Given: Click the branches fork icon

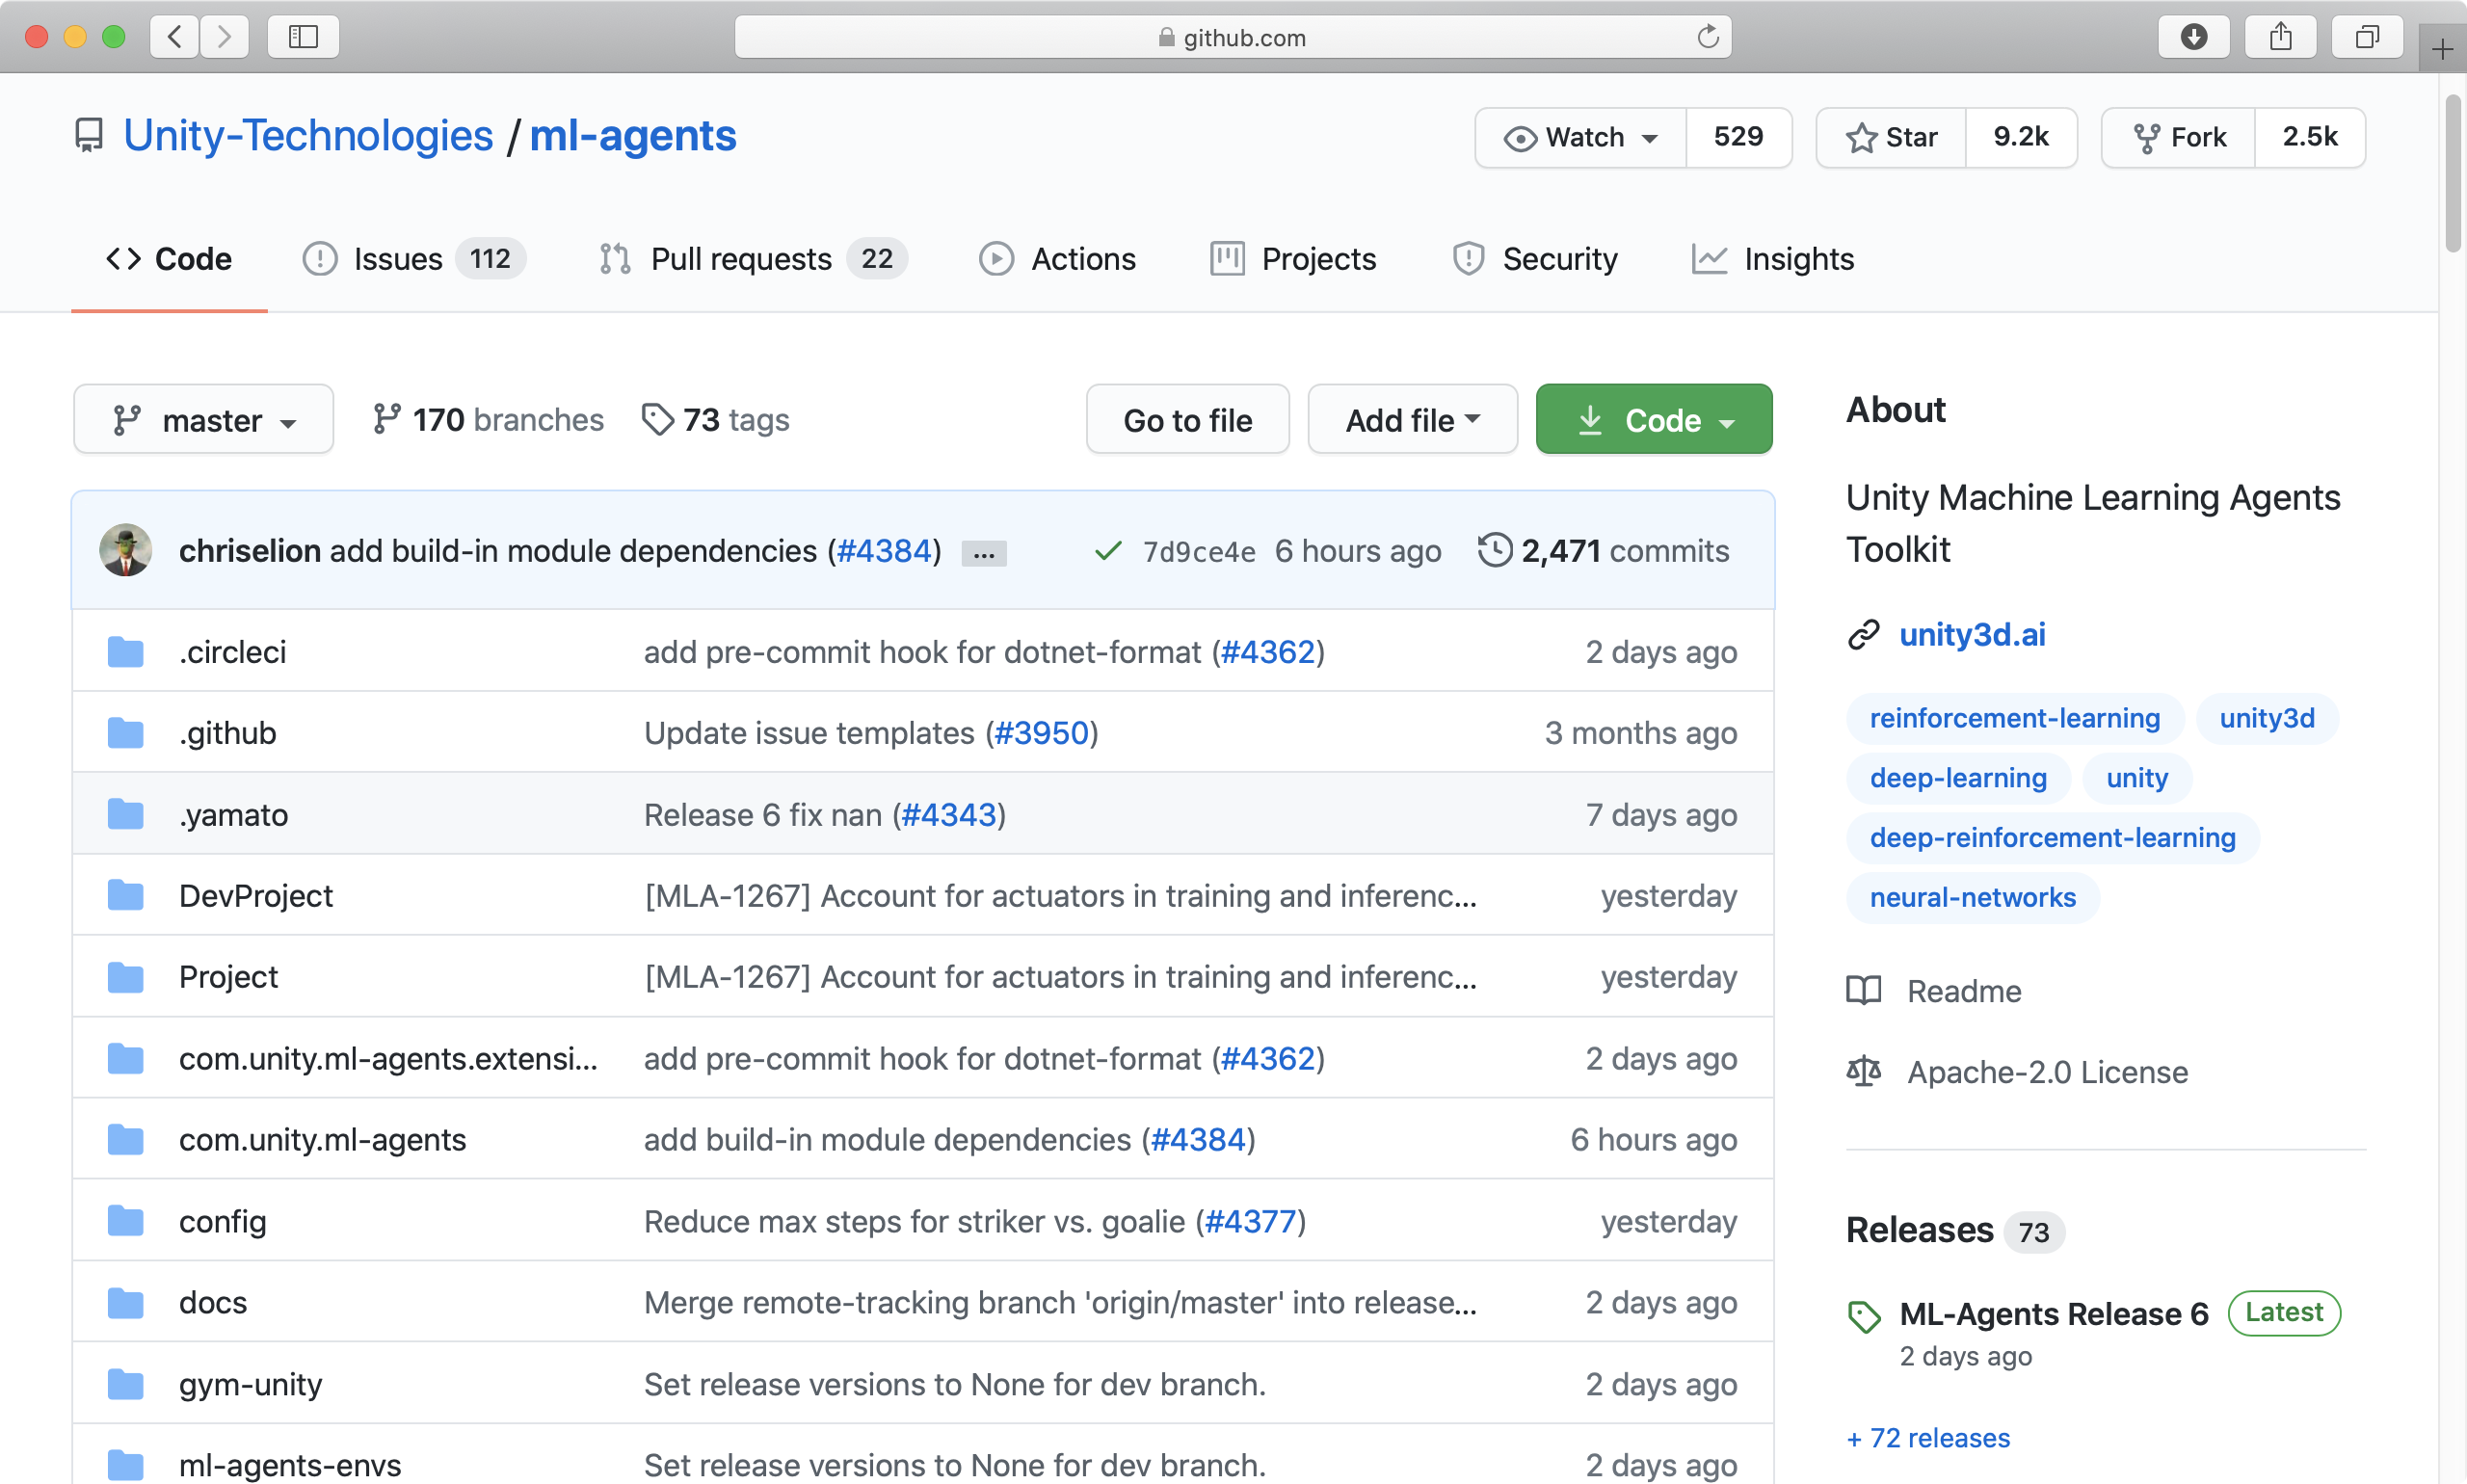Looking at the screenshot, I should pyautogui.click(x=386, y=419).
